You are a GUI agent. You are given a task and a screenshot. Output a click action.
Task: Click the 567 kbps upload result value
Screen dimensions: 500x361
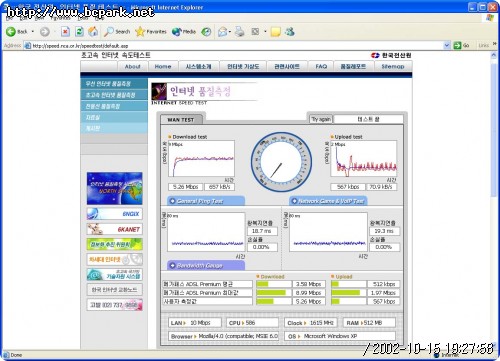click(348, 187)
